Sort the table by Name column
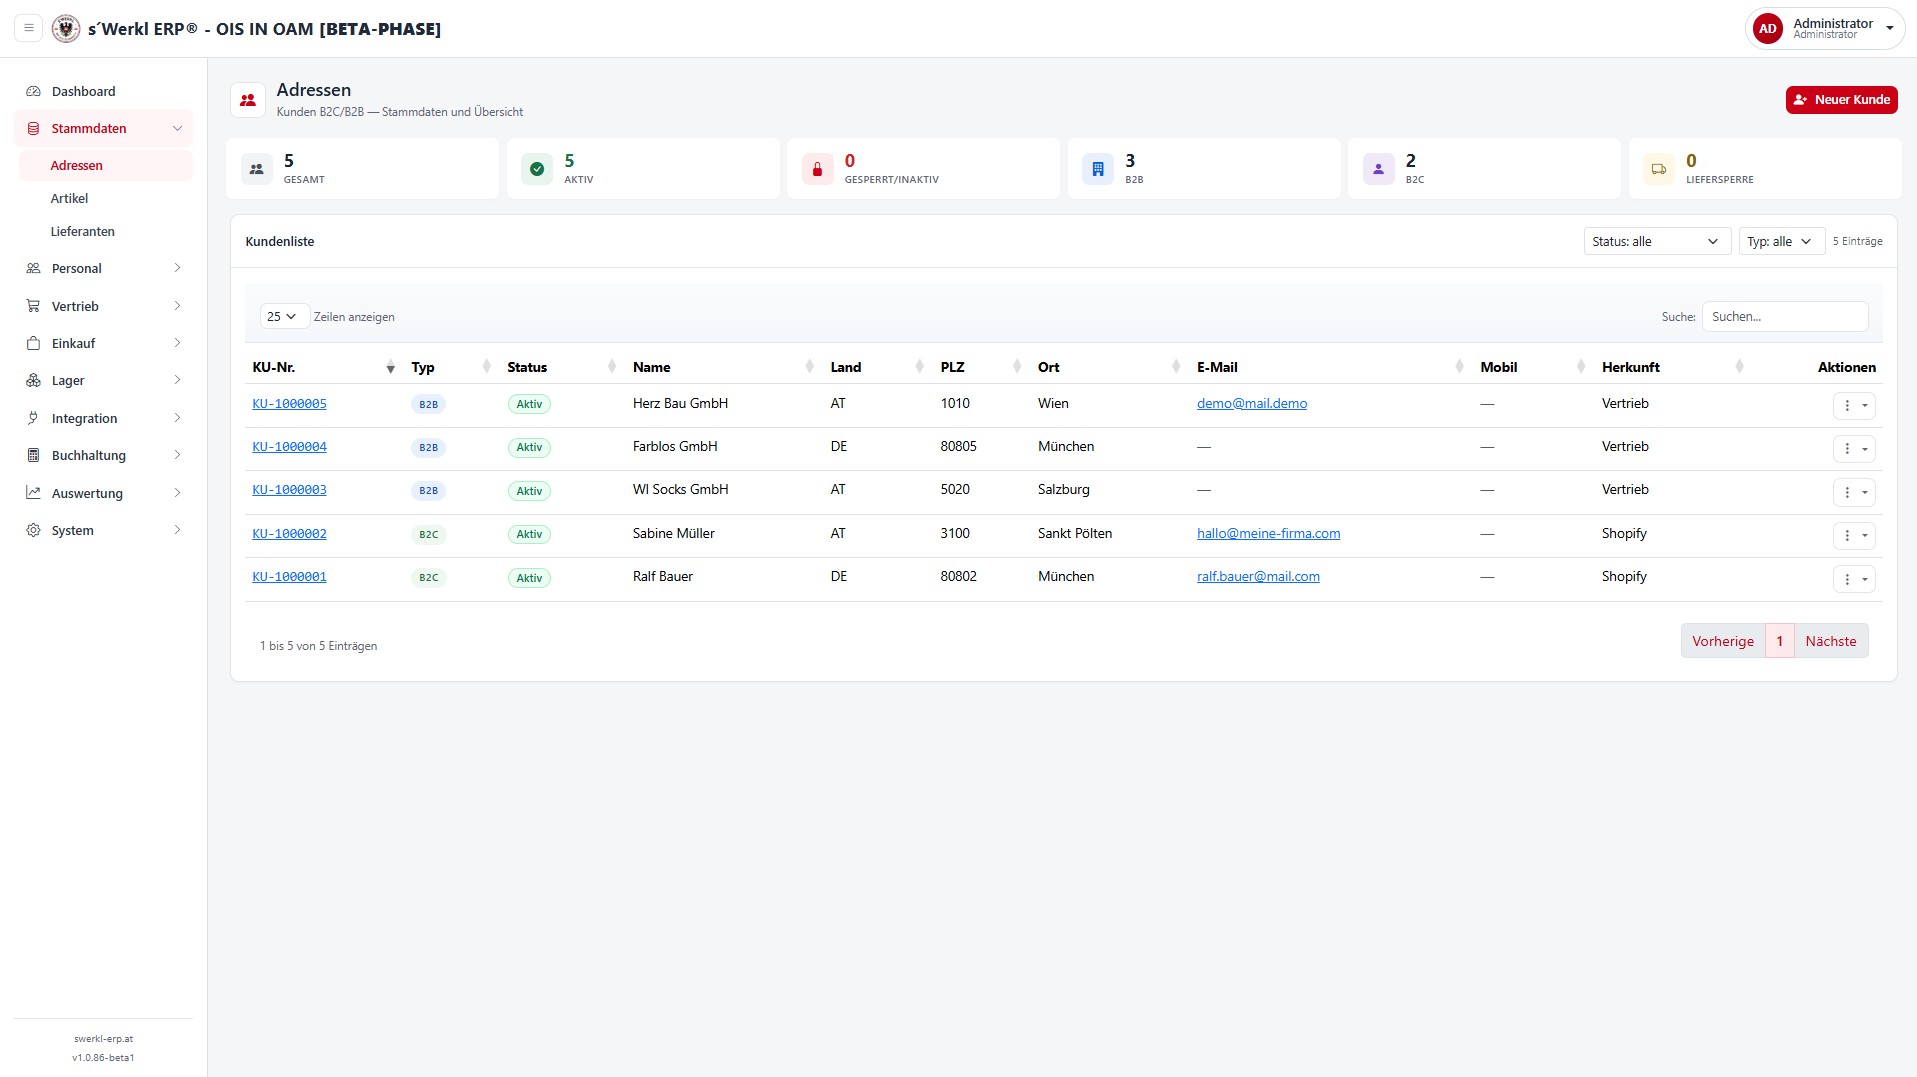Viewport: 1917px width, 1077px height. [722, 367]
